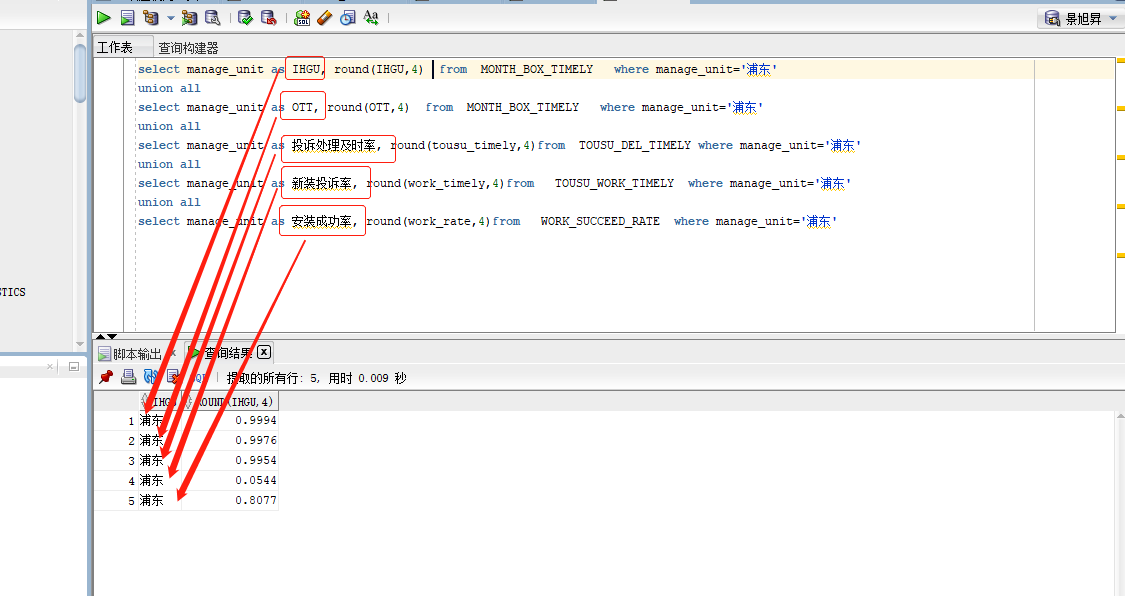Click the Run Script toolbar icon
1125x596 pixels.
click(128, 18)
